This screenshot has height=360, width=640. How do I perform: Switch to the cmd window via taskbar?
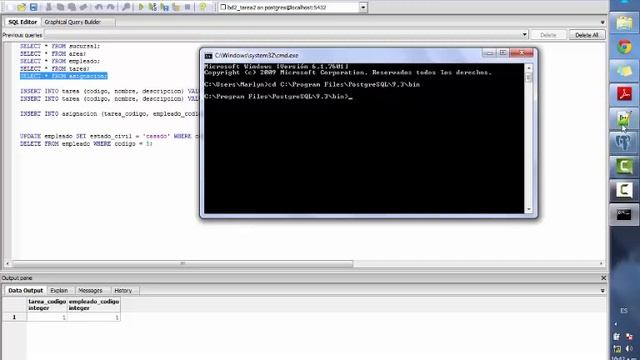coord(624,214)
